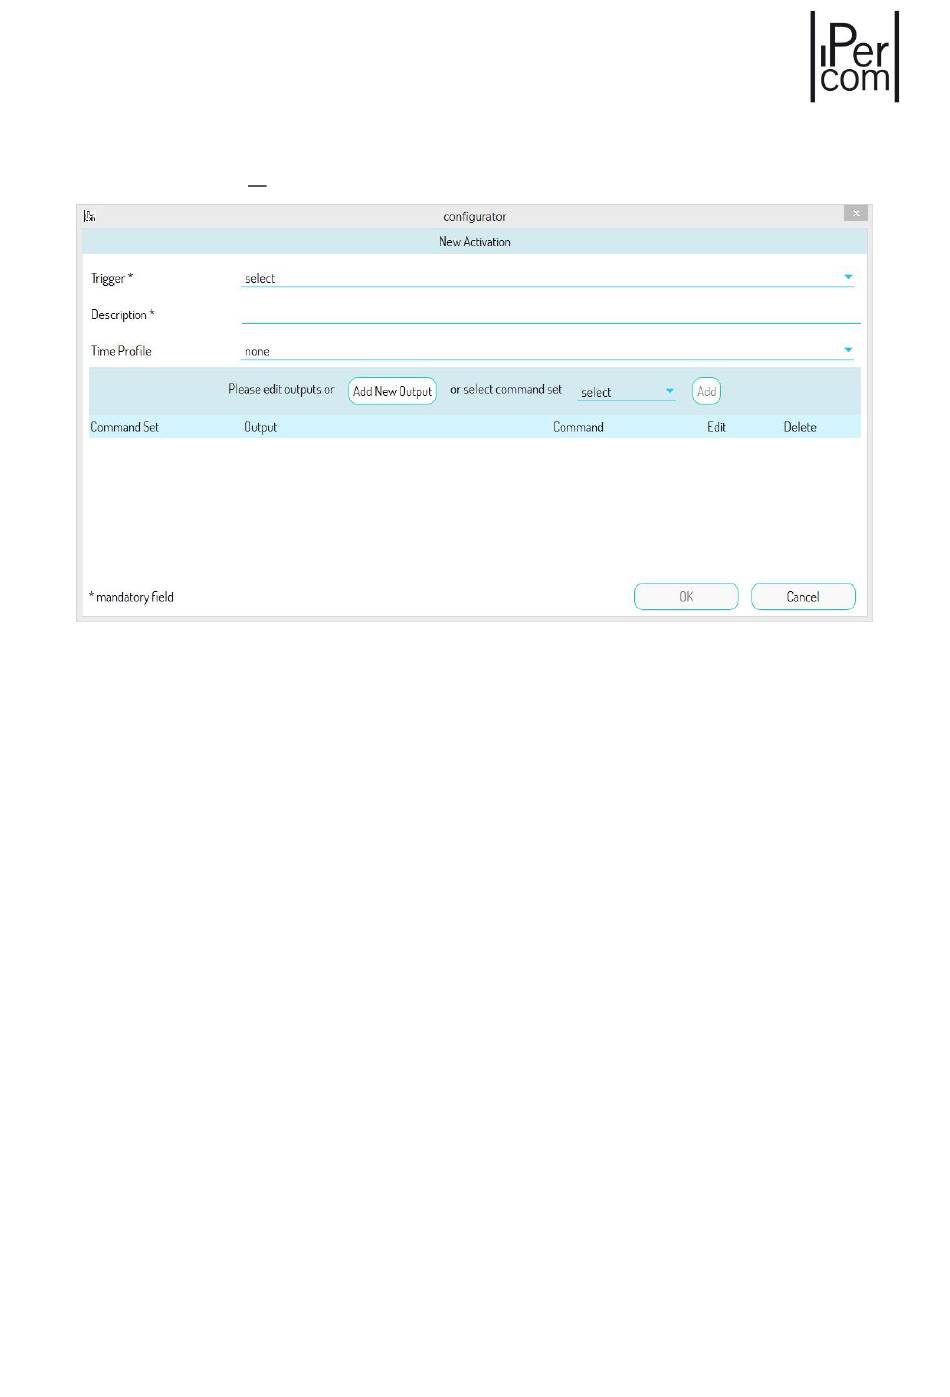The image size is (950, 1397).
Task: Click the Command column header
Action: pyautogui.click(x=578, y=427)
